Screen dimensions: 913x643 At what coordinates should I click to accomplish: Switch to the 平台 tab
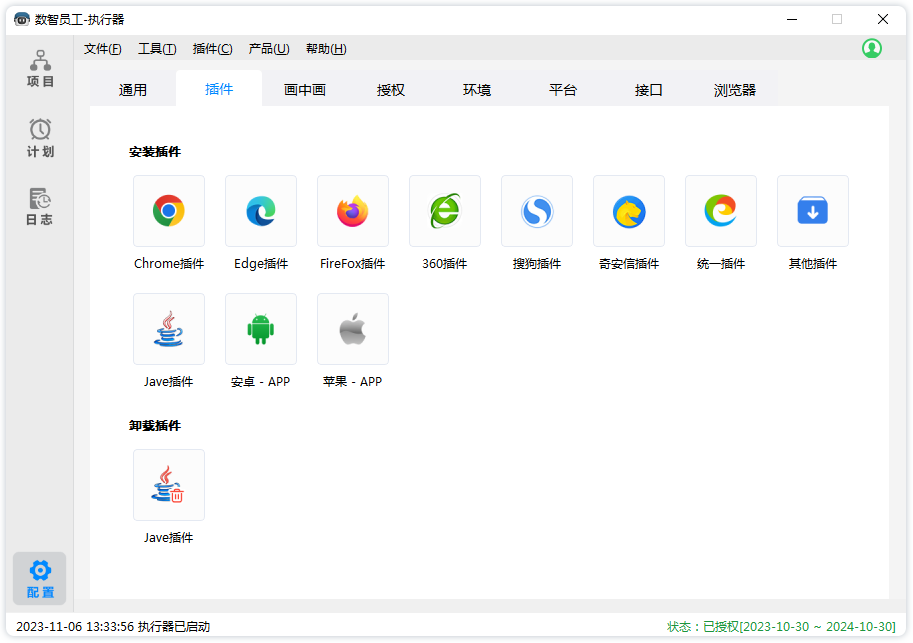562,90
